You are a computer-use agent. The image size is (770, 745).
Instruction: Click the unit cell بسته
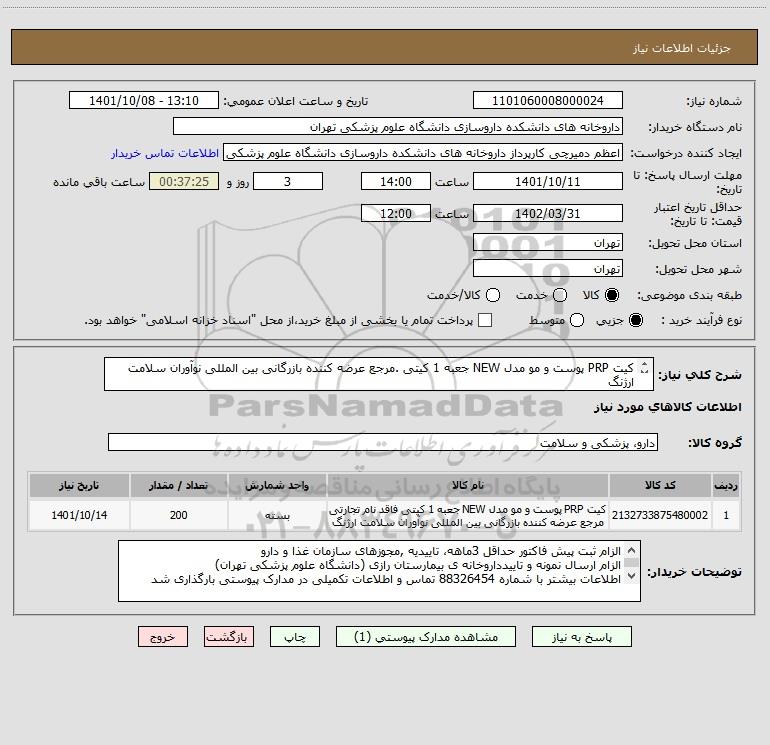point(277,515)
